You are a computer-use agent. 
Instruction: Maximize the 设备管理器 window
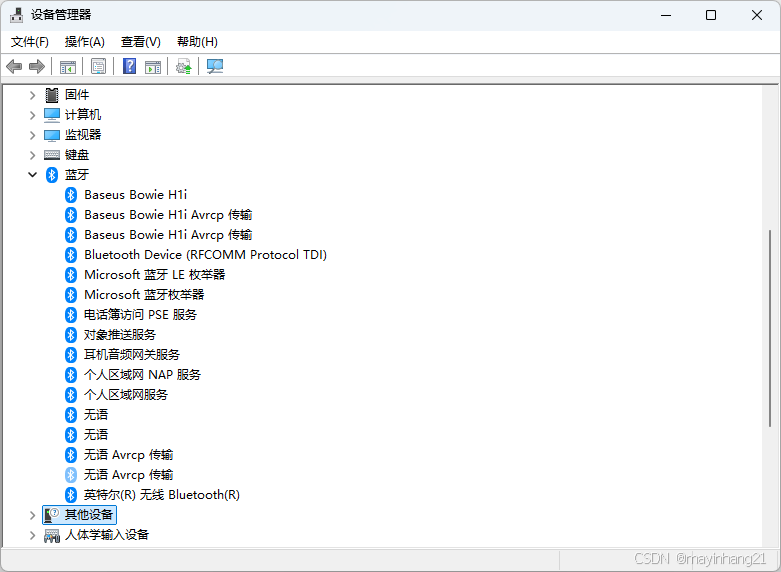(711, 15)
